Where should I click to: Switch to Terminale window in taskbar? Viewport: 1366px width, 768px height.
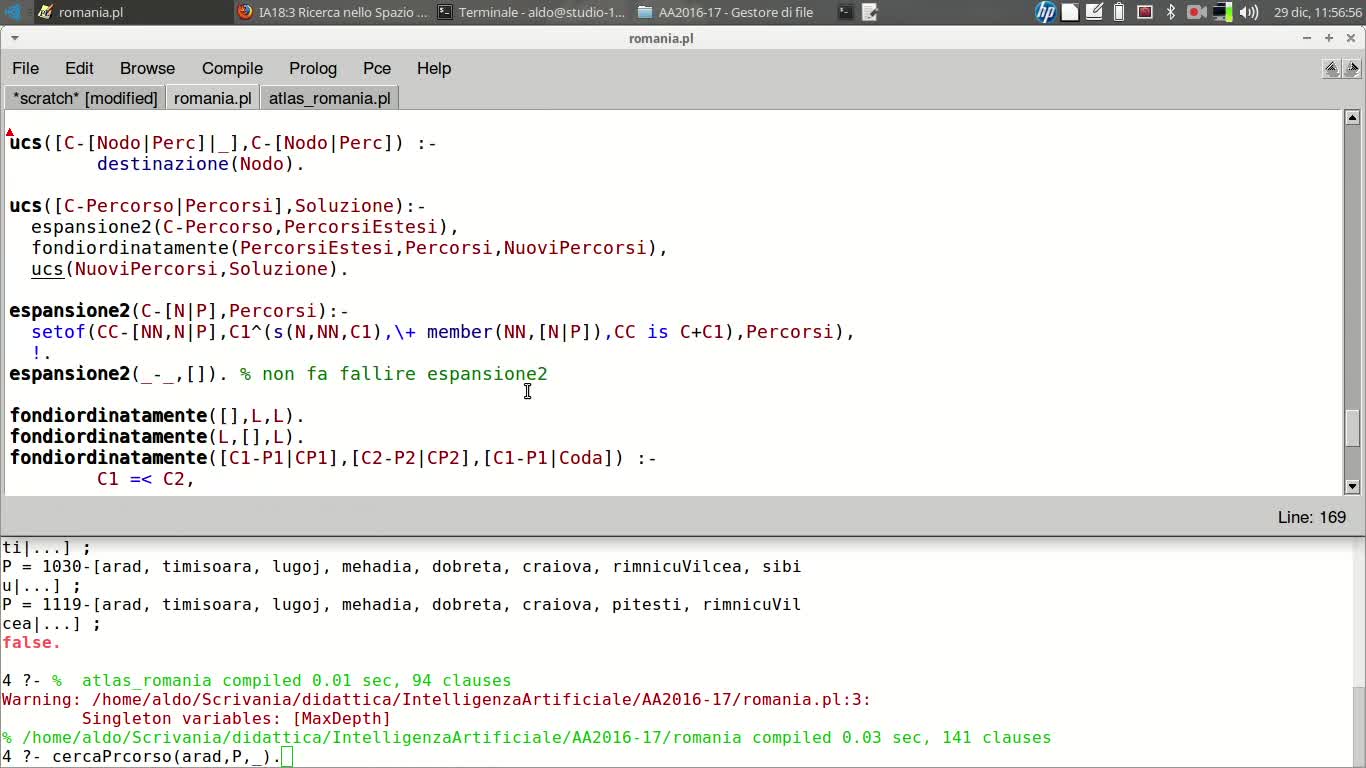coord(531,12)
